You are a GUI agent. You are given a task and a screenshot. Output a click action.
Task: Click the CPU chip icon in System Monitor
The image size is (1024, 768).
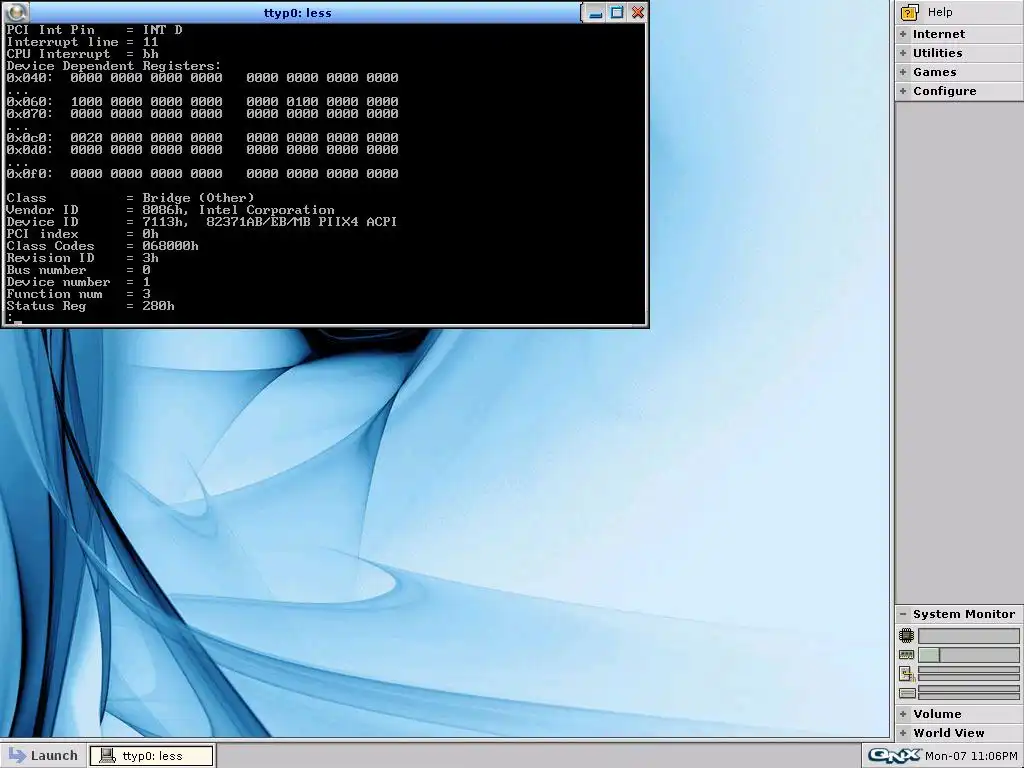tap(906, 635)
